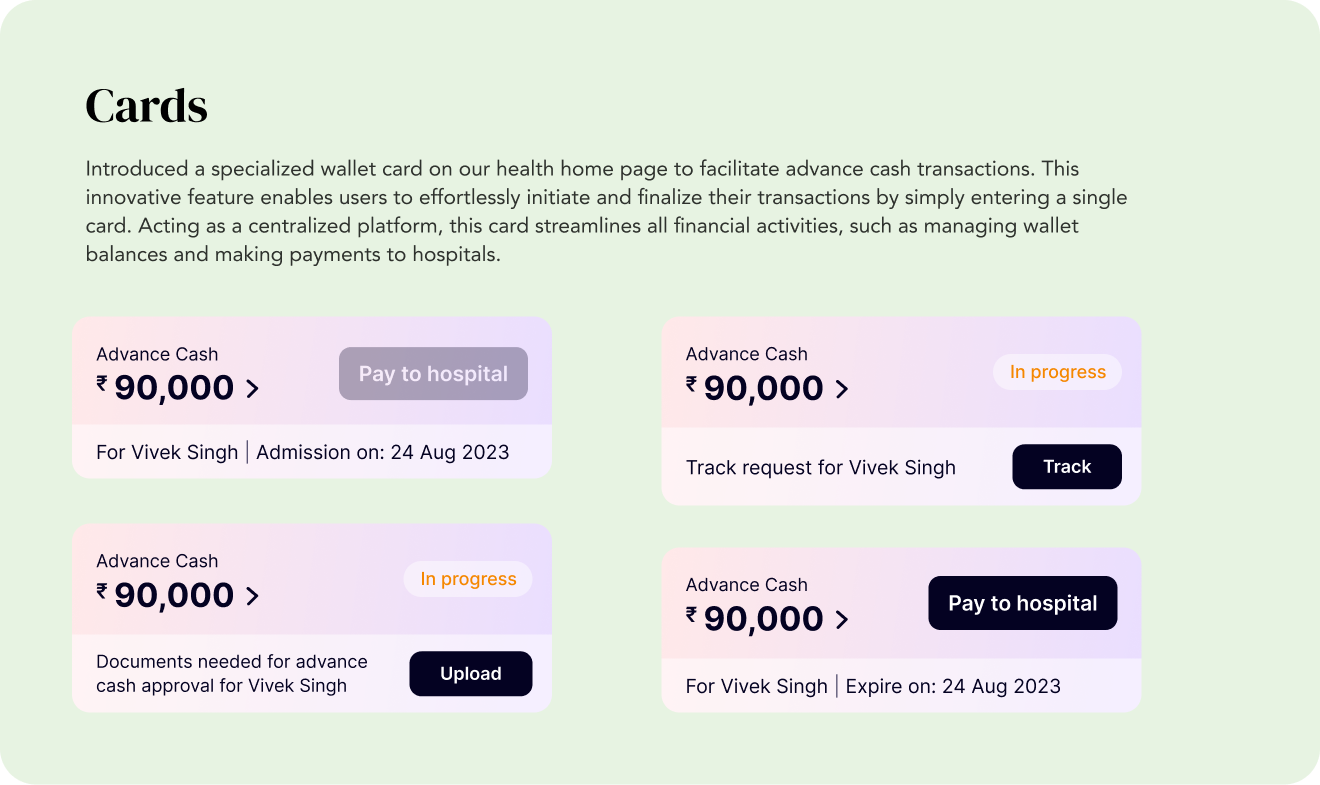Click the chevron arrow in the Track card
The image size is (1320, 785).
coord(842,389)
